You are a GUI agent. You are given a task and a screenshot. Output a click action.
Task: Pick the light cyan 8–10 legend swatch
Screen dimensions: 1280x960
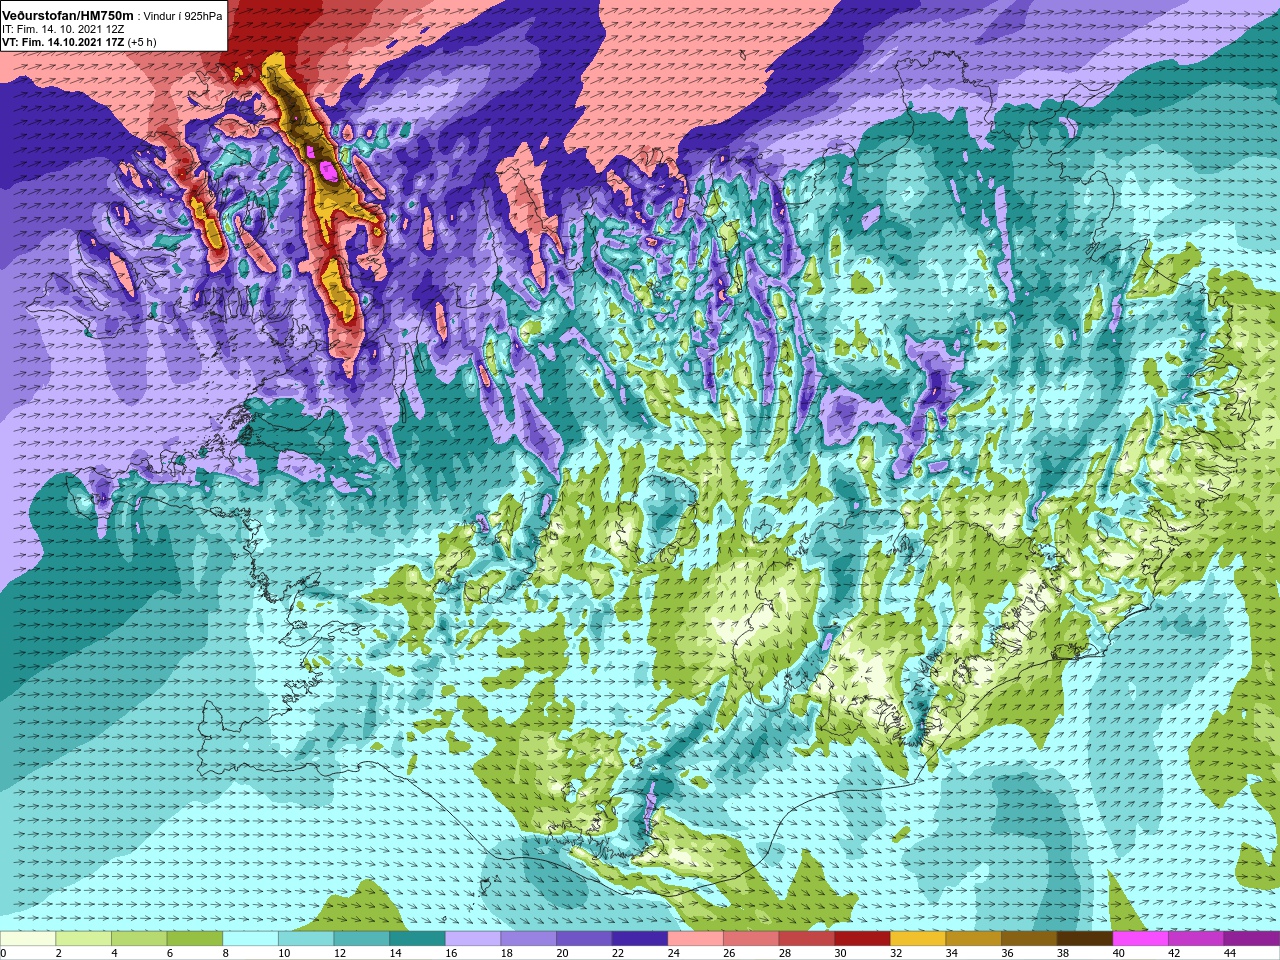250,939
